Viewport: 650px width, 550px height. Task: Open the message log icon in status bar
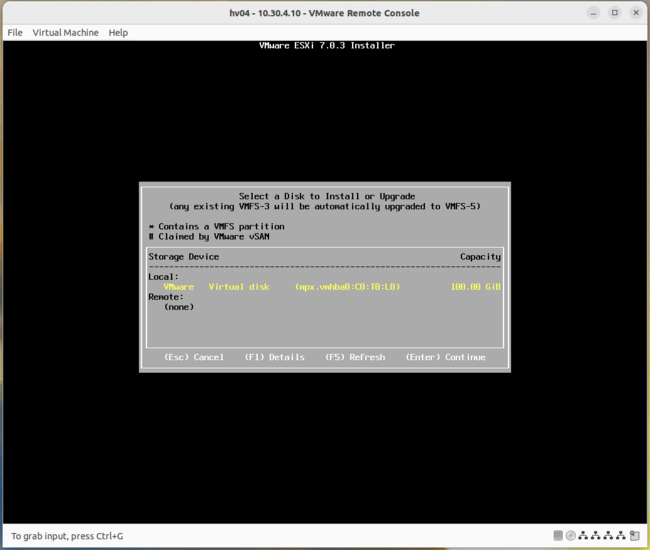point(634,535)
